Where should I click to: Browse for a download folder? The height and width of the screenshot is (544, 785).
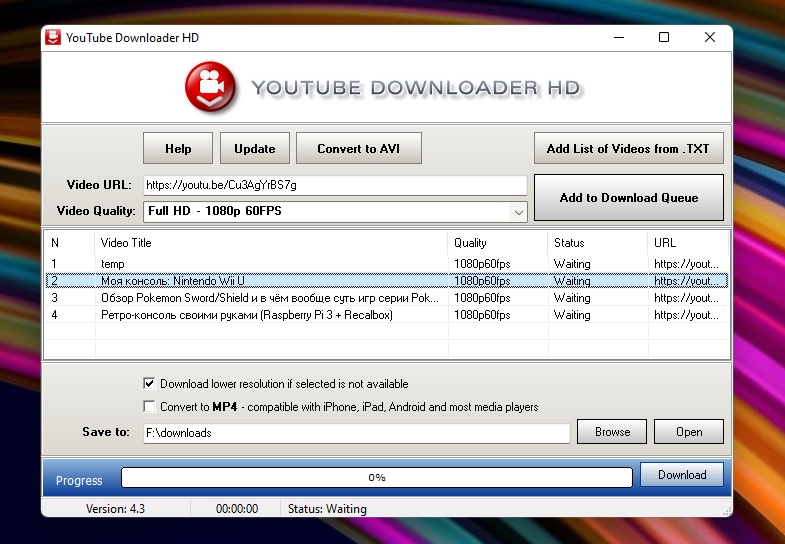(612, 432)
